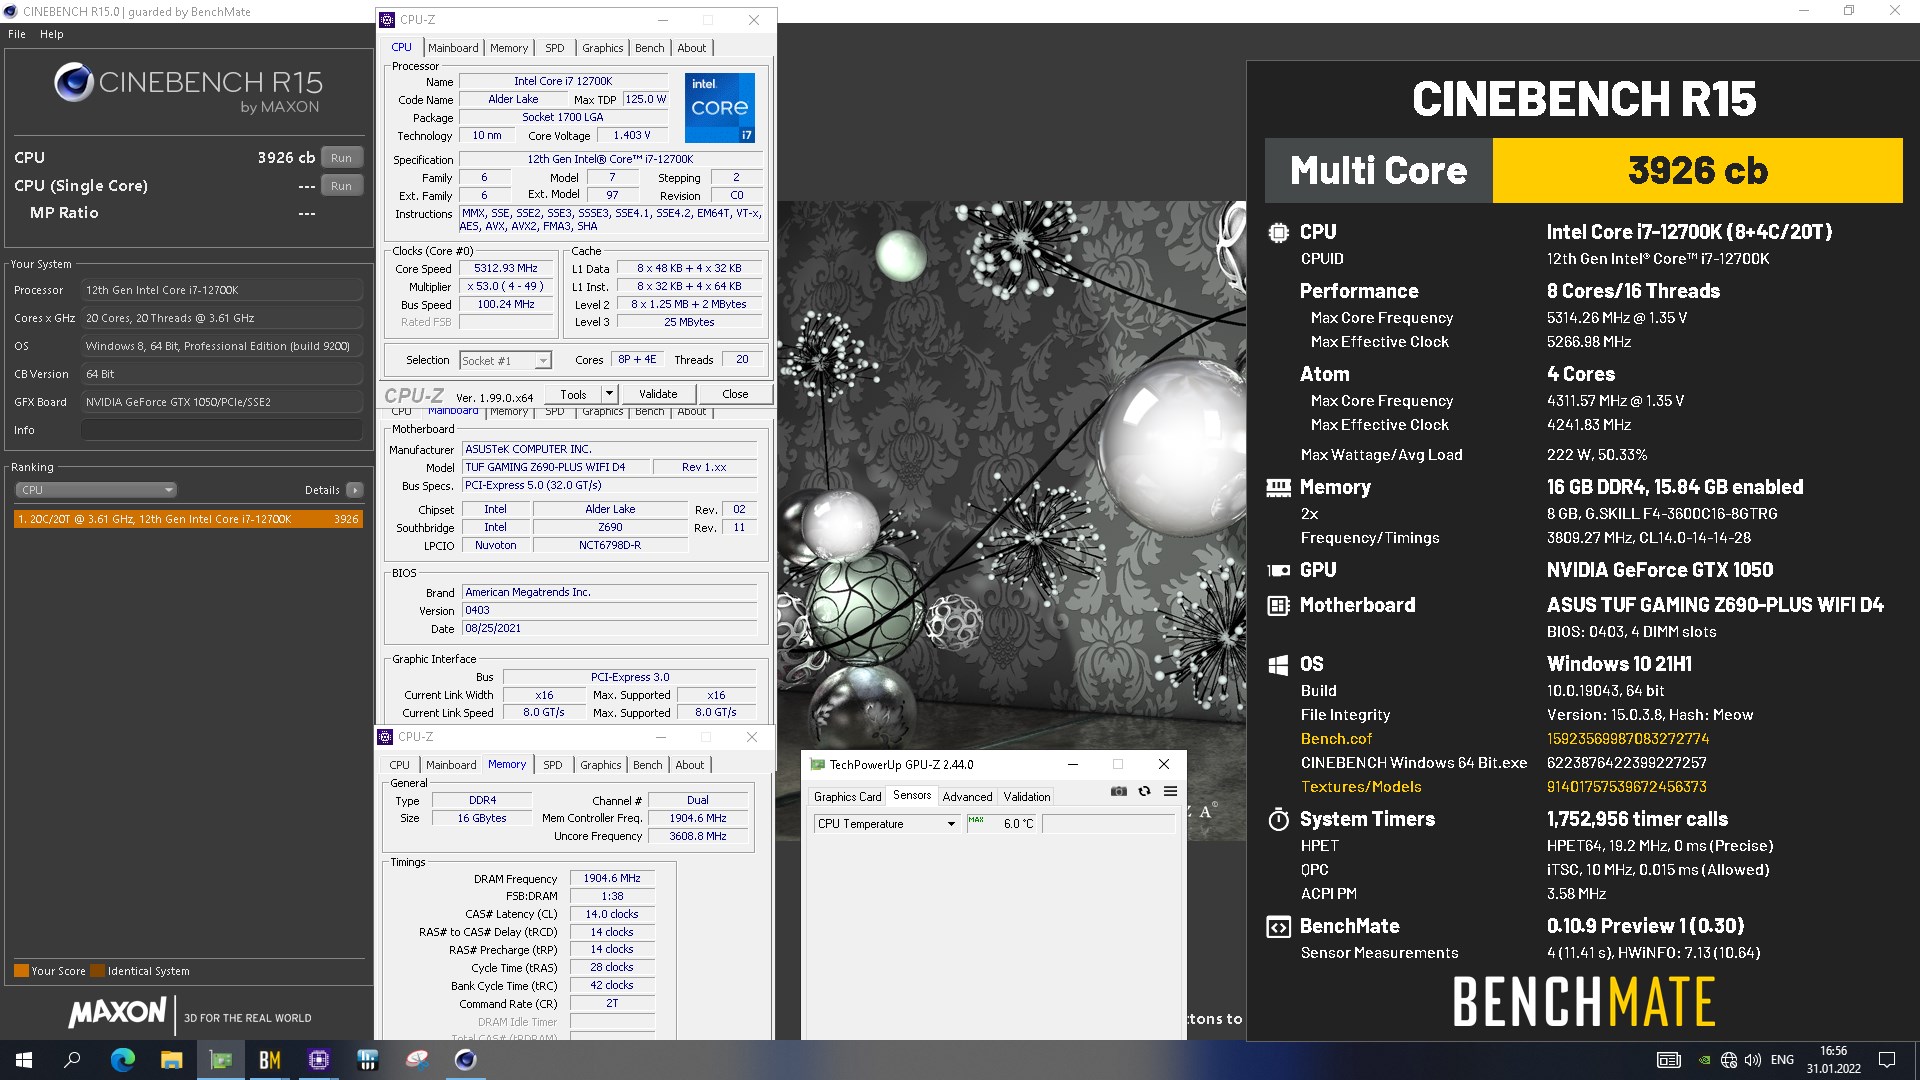Open the CPU Temperature sensor dropdown
This screenshot has height=1080, width=1920.
coord(887,824)
